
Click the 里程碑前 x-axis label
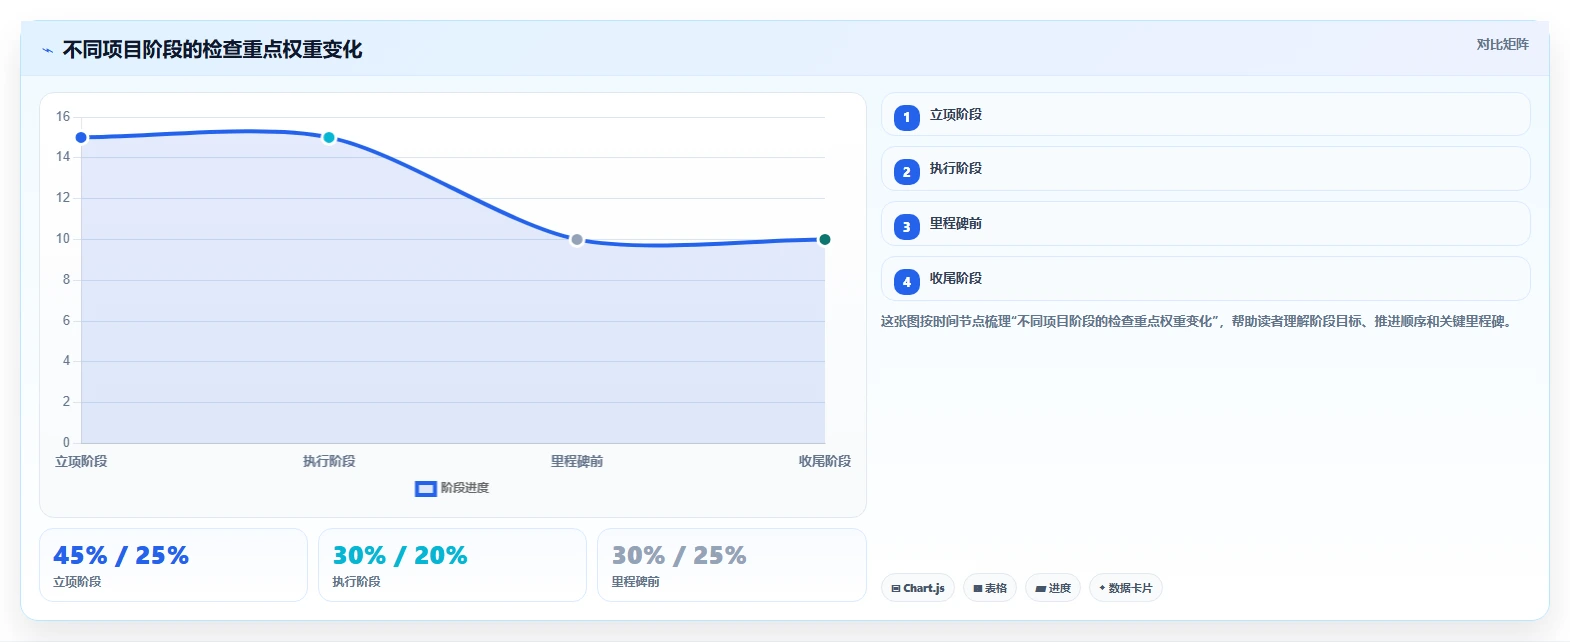click(577, 462)
